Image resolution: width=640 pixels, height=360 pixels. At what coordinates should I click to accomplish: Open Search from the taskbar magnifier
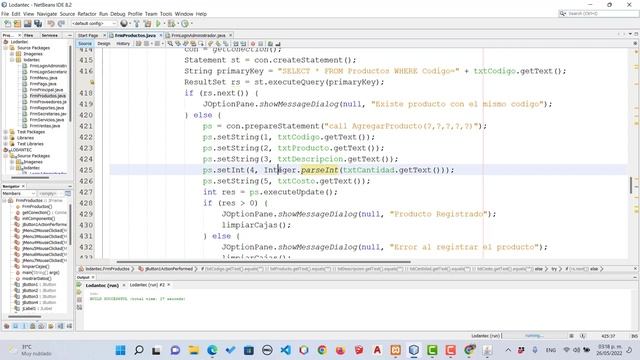pyautogui.click(x=139, y=350)
